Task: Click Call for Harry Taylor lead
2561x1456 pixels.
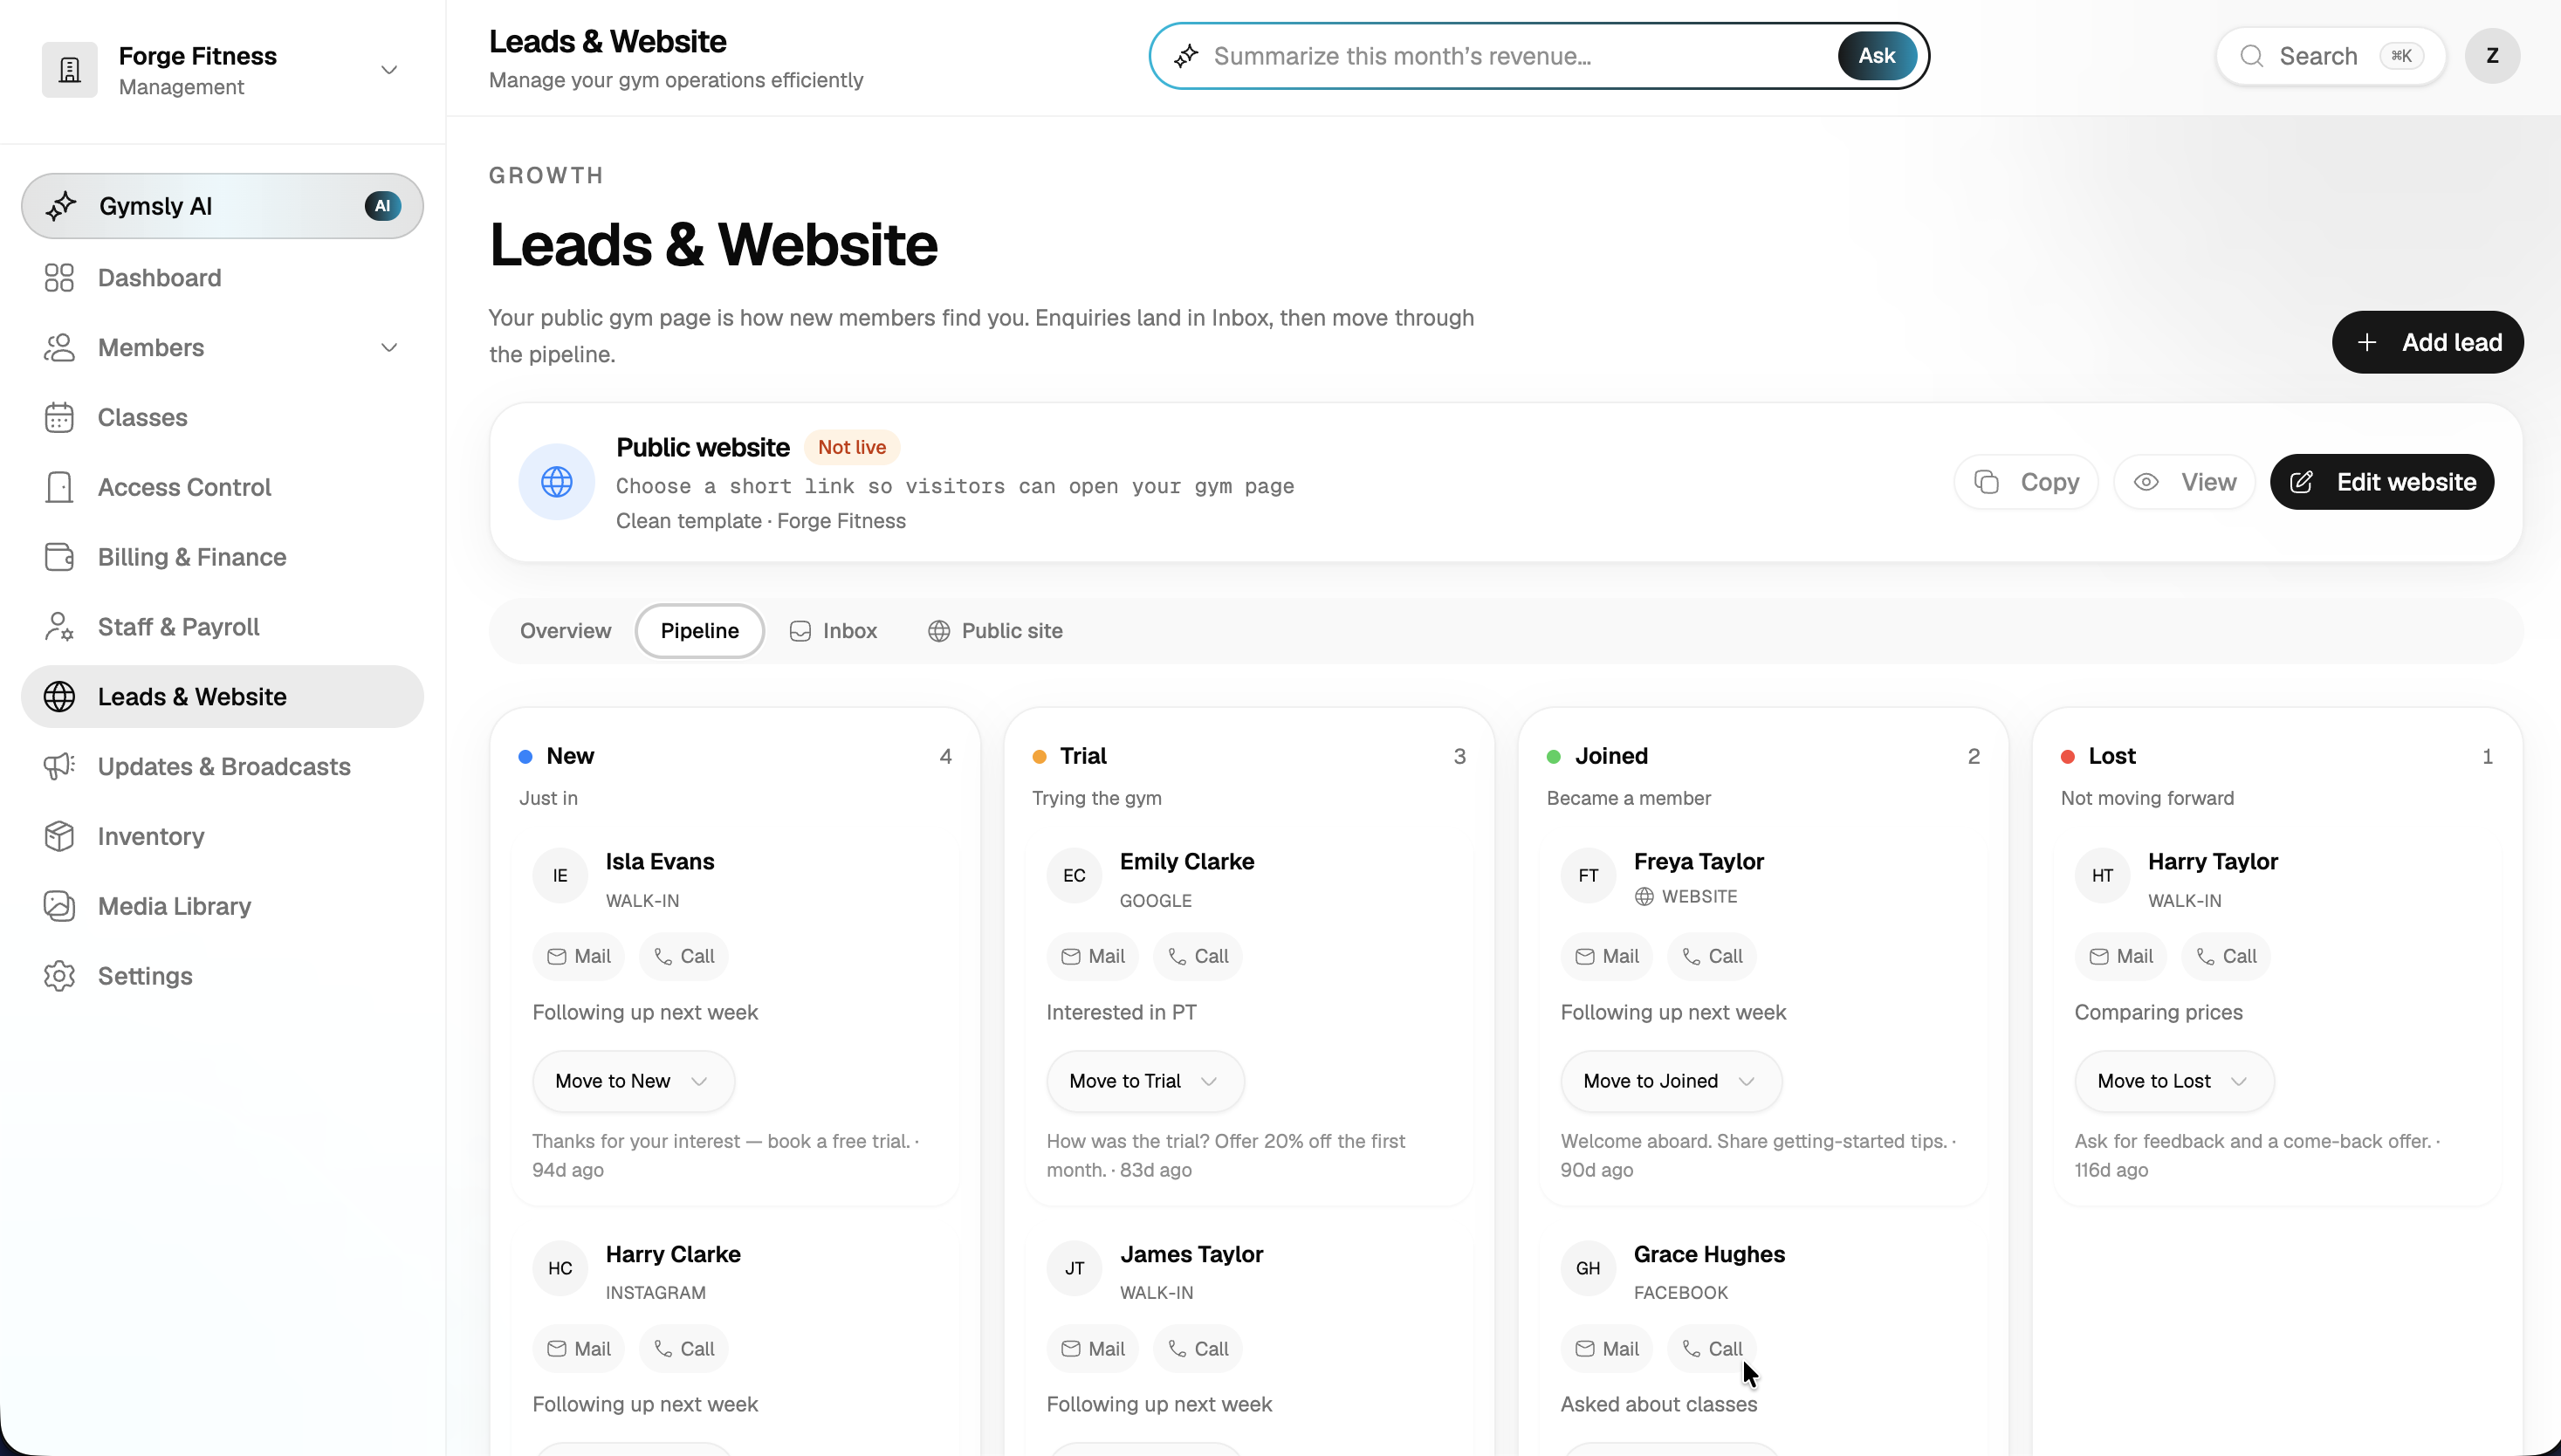Action: [x=2226, y=956]
